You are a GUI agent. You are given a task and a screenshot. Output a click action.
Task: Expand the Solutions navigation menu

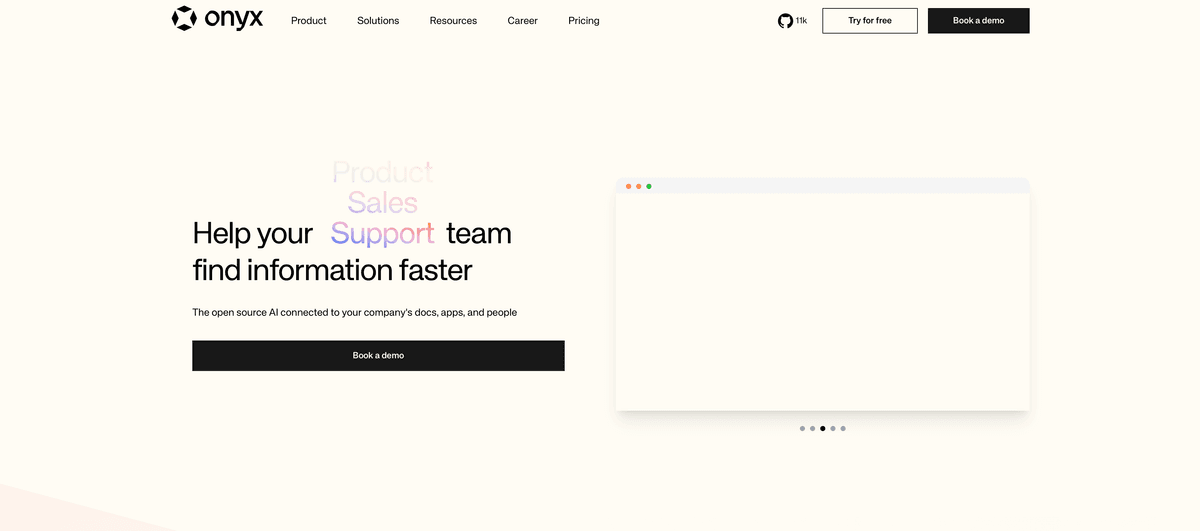(378, 21)
